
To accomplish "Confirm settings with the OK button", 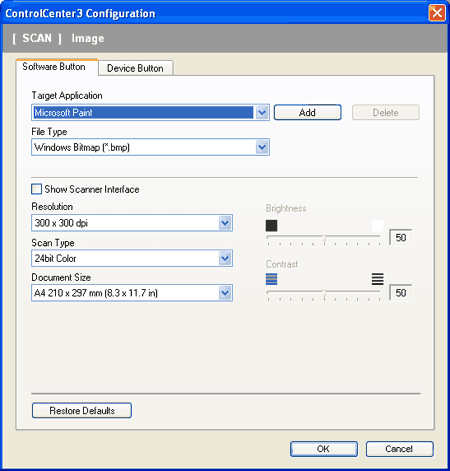I will [x=323, y=449].
